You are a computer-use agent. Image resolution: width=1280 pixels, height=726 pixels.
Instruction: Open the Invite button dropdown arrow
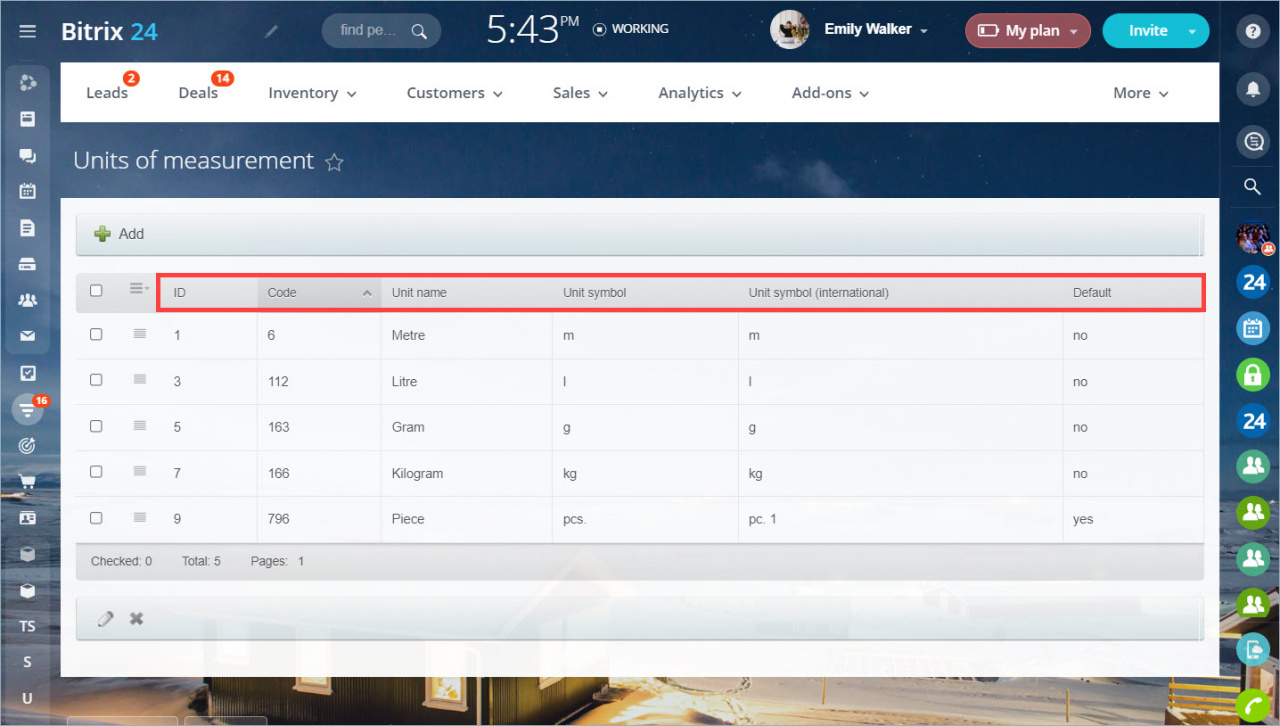click(x=1191, y=31)
